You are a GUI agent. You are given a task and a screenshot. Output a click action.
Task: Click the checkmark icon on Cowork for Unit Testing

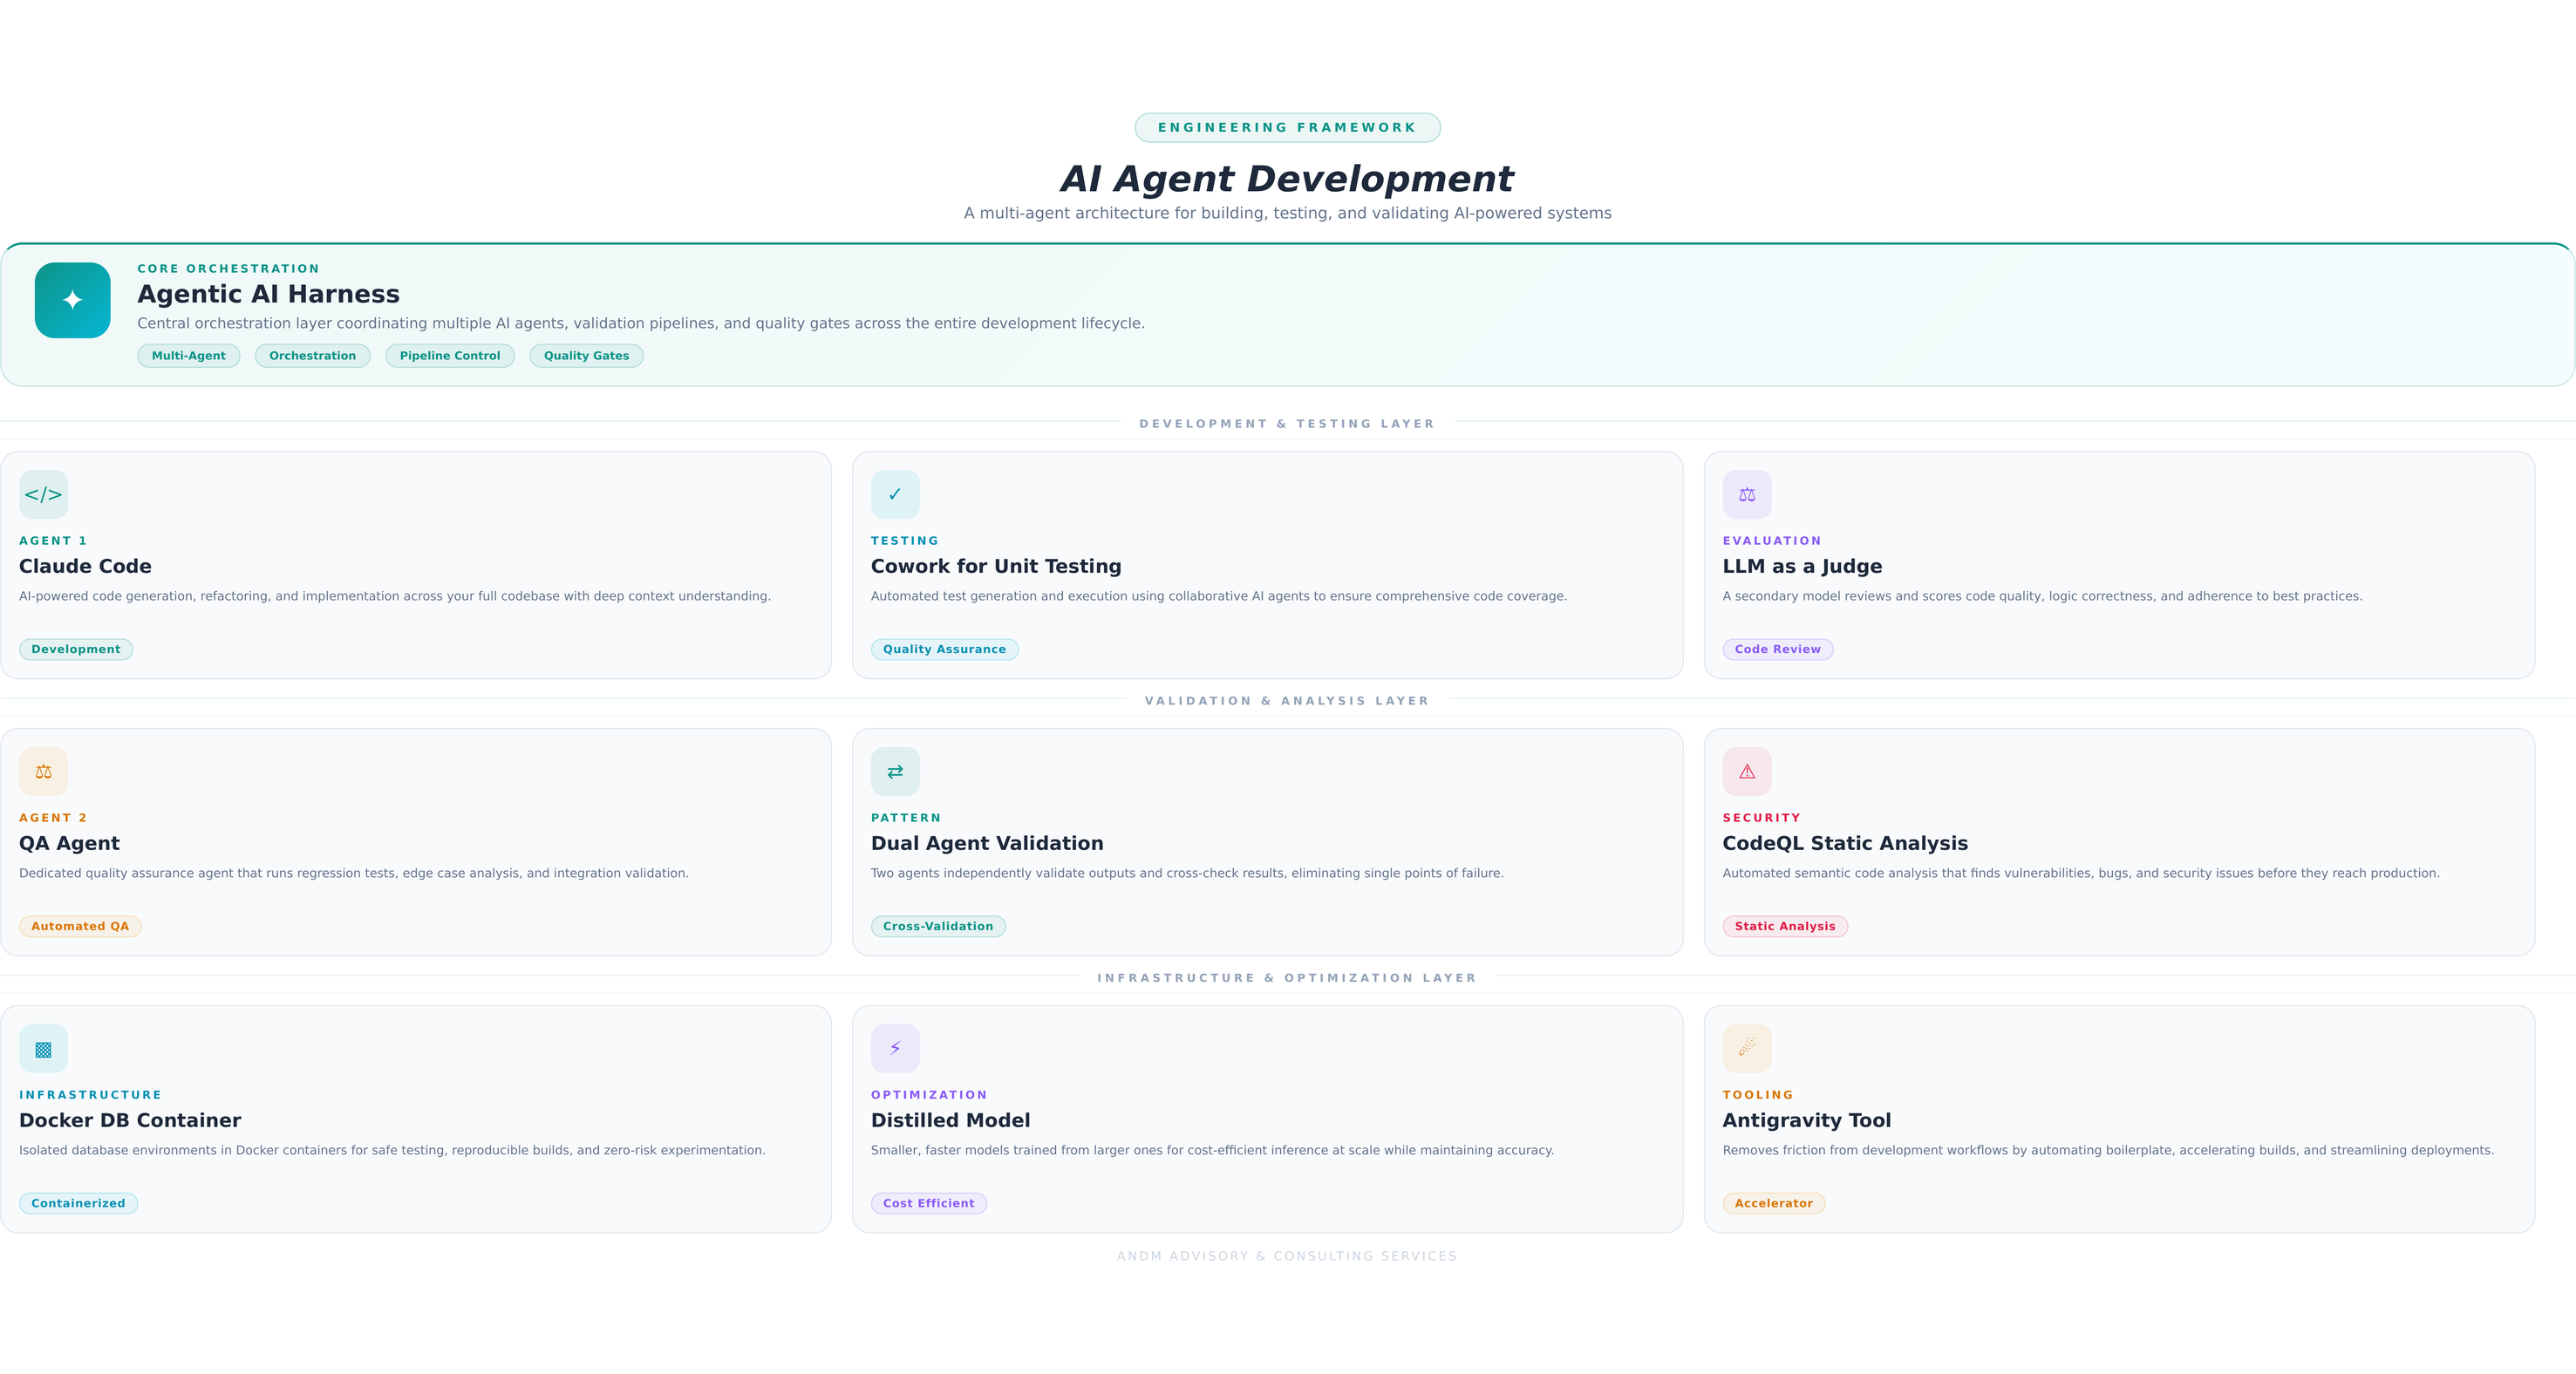pos(895,494)
